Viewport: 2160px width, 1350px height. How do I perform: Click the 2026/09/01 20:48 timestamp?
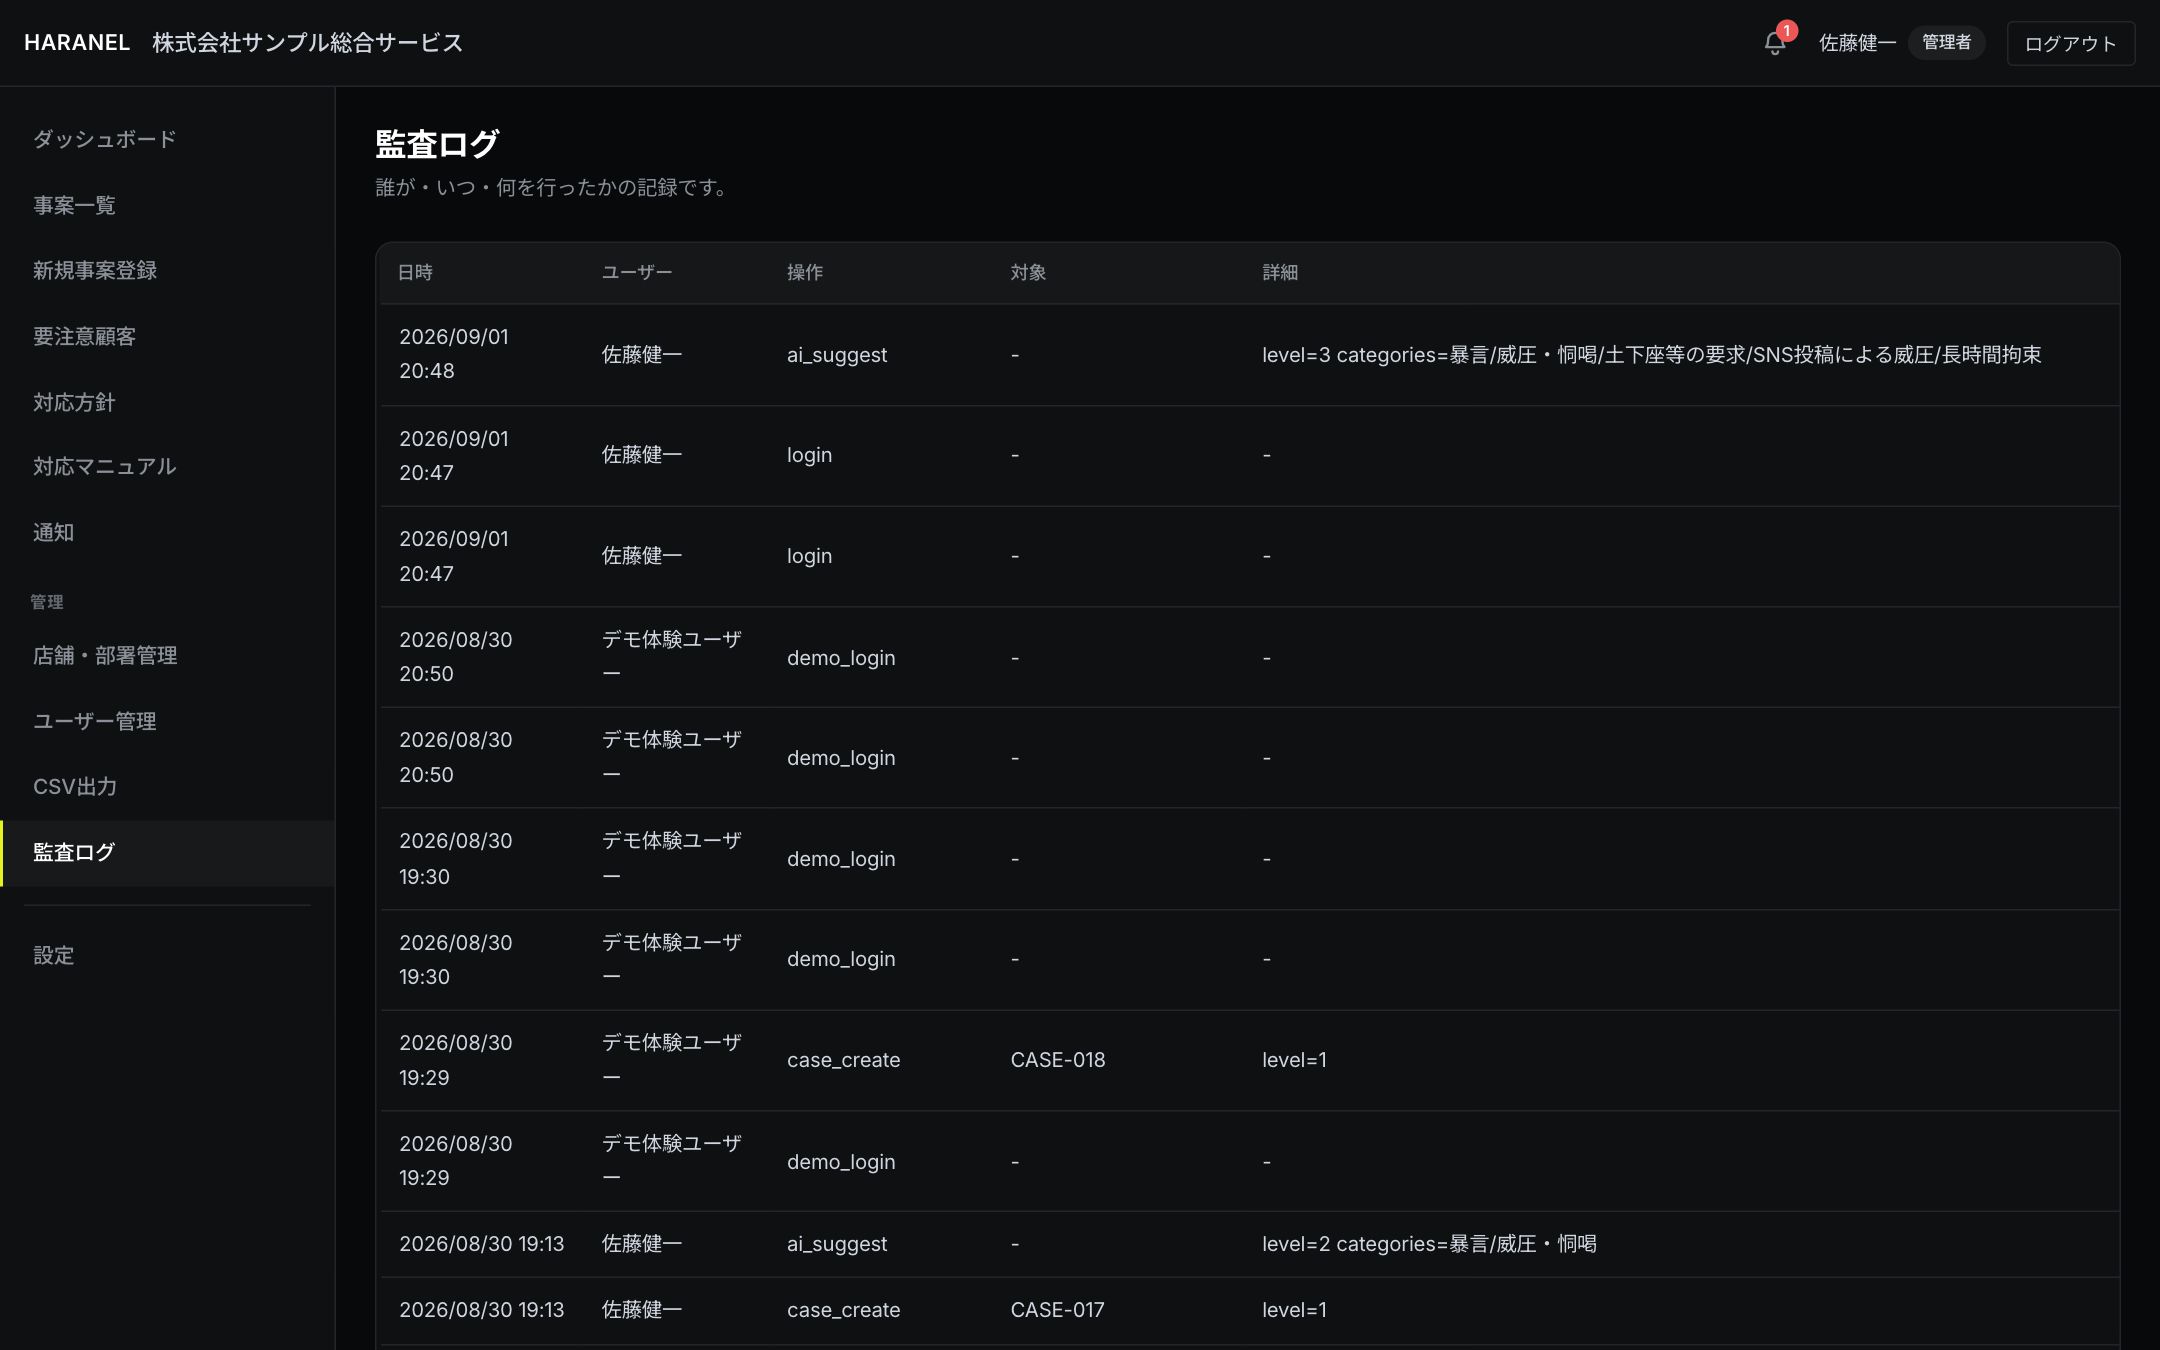454,354
